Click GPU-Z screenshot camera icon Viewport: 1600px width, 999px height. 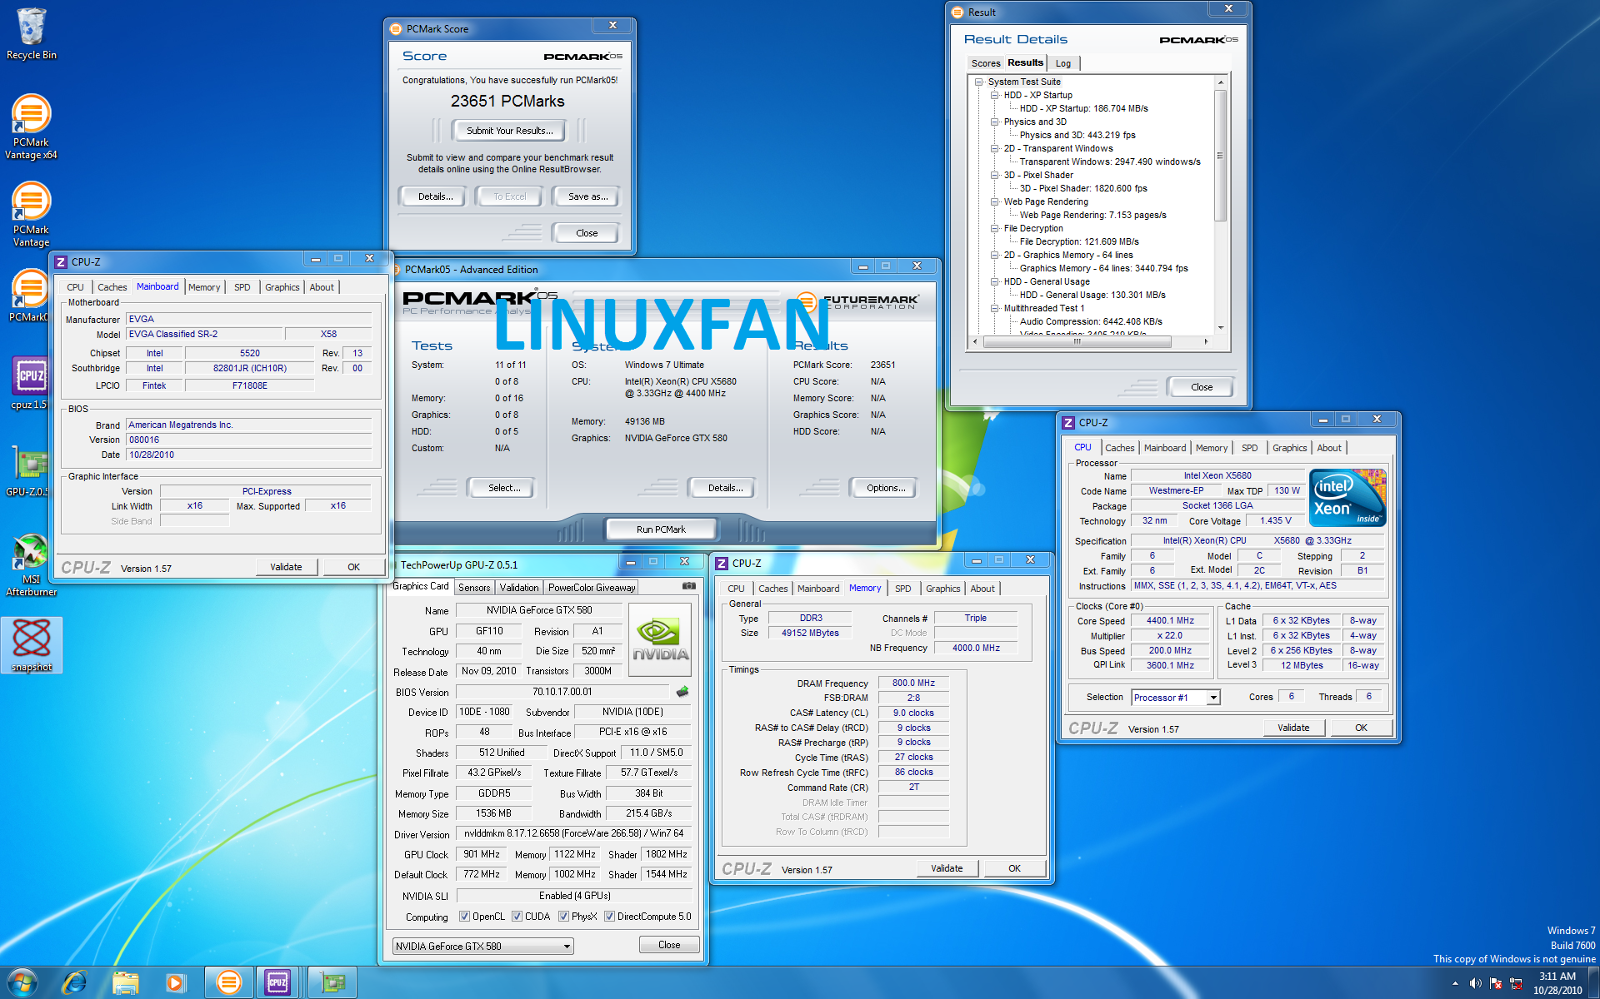689,586
